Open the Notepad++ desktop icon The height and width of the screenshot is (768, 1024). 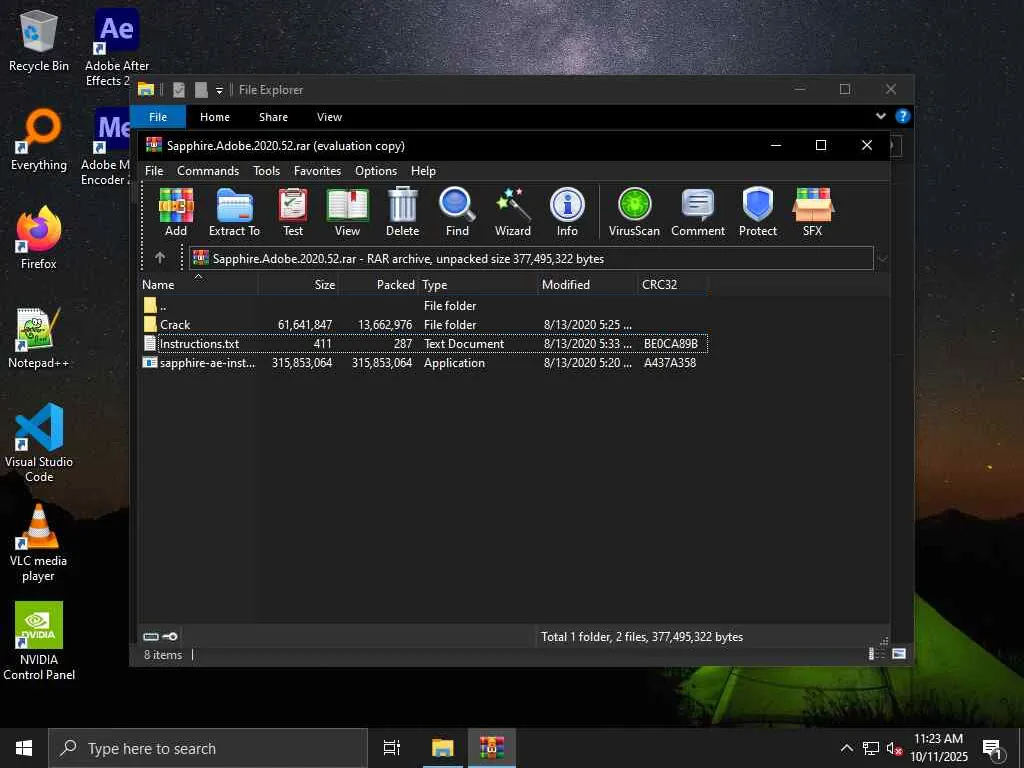[x=39, y=338]
